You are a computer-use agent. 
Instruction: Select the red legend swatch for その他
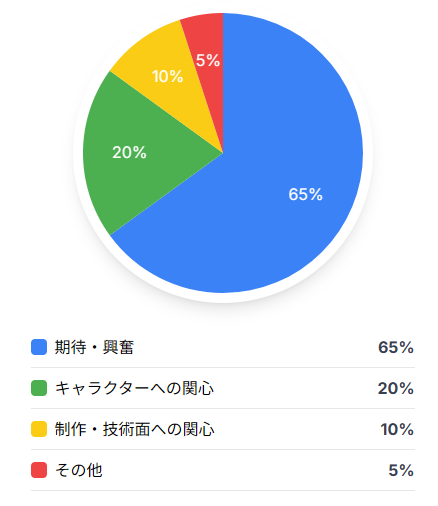tap(39, 470)
